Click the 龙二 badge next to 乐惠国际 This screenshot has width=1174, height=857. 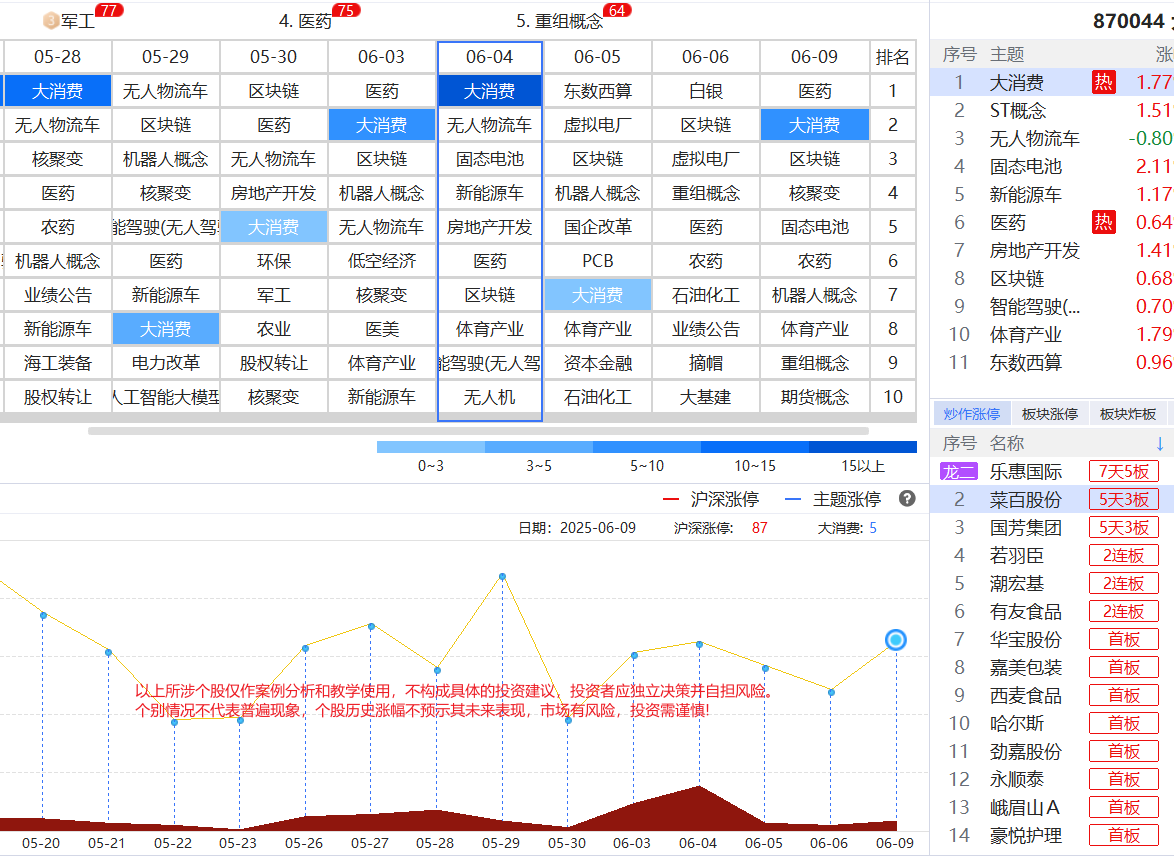[959, 472]
